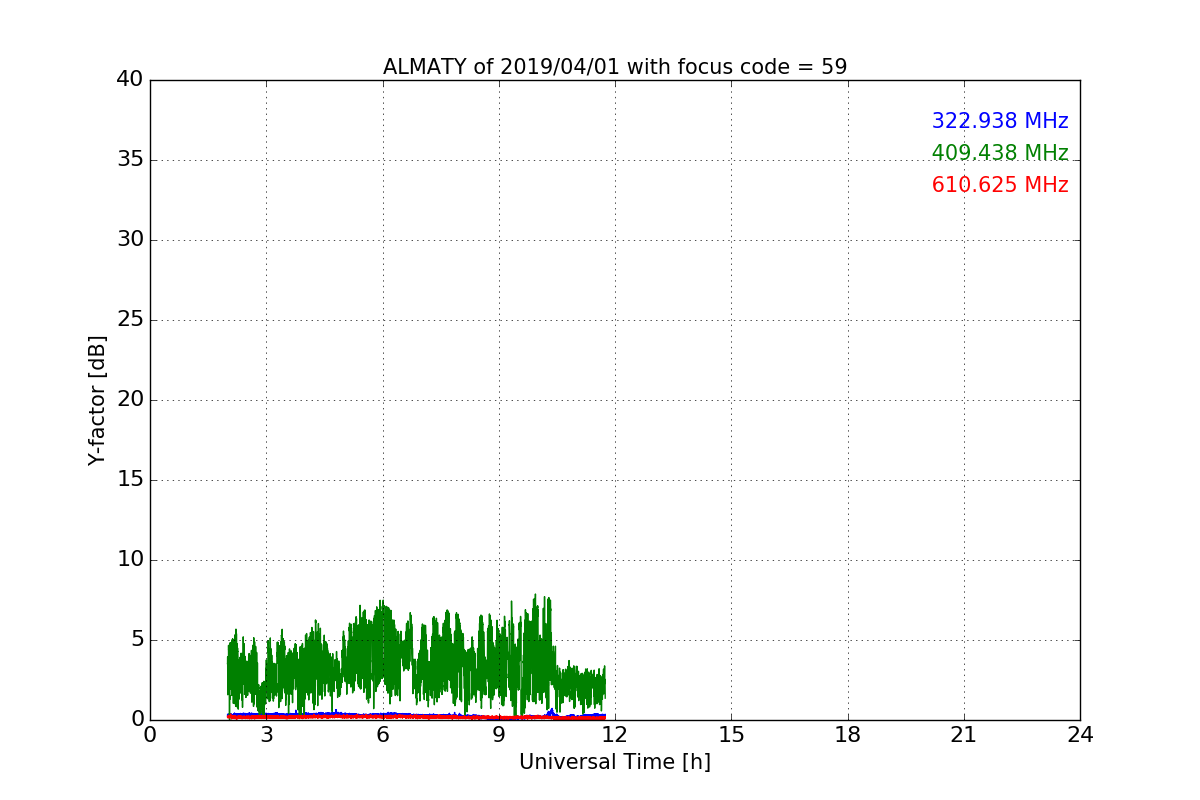The image size is (1200, 800).
Task: Click the plot title 'ALMATY of 2019/04/01 with focus code = 59'
Action: (x=615, y=67)
